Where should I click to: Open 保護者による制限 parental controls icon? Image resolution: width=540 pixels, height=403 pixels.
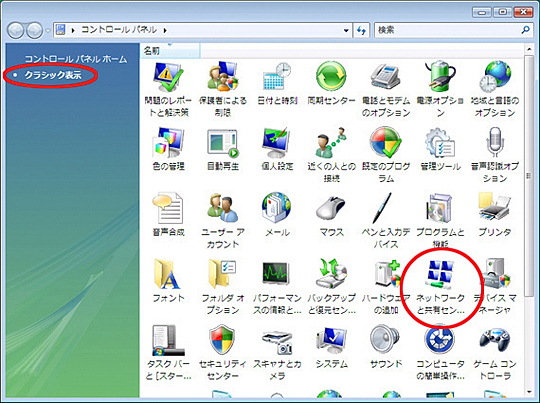(x=222, y=76)
